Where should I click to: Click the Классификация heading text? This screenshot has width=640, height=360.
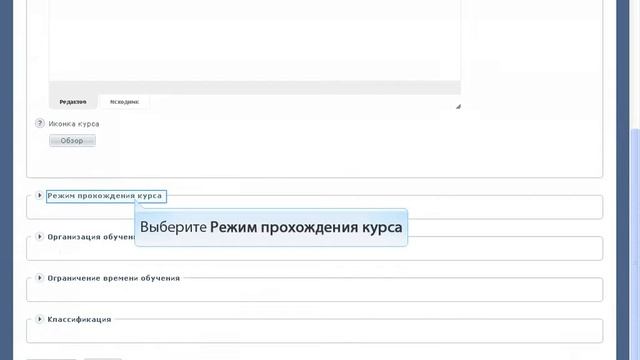[79, 319]
